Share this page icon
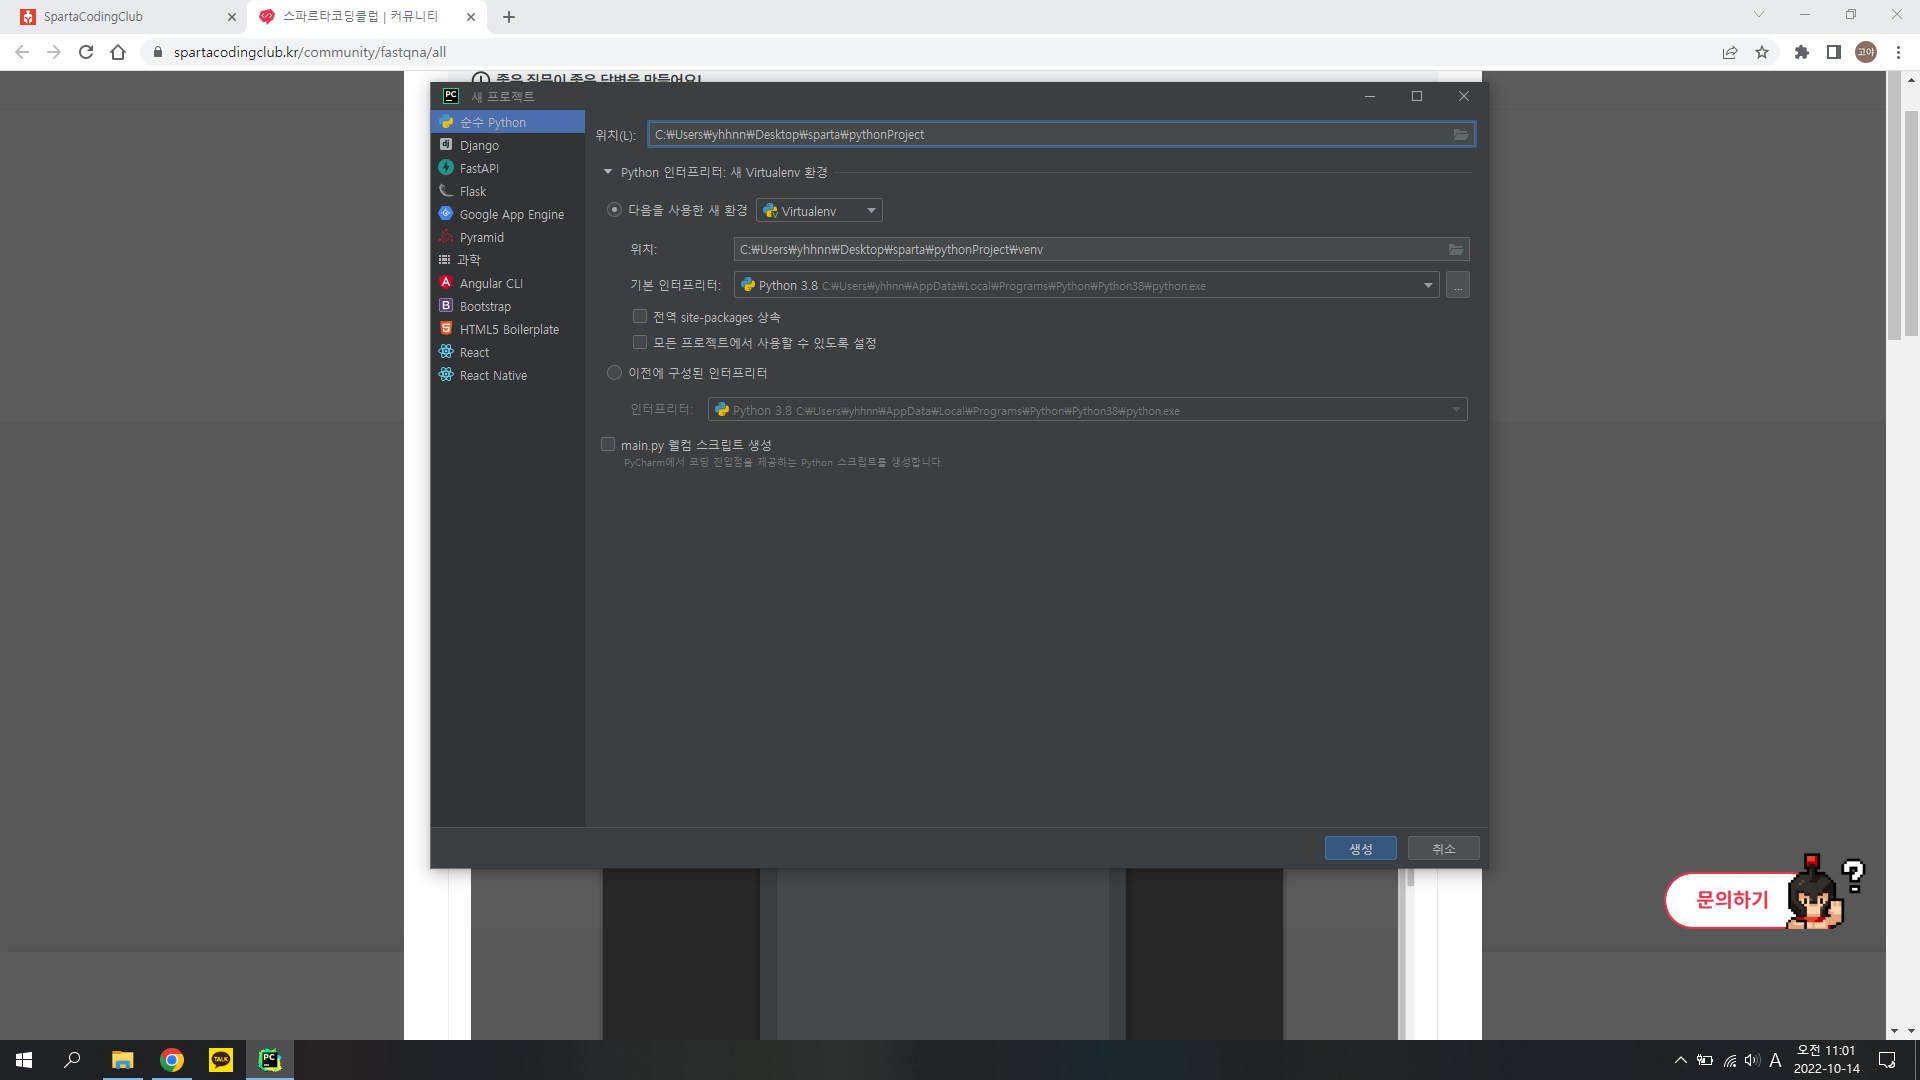 pyautogui.click(x=1730, y=52)
